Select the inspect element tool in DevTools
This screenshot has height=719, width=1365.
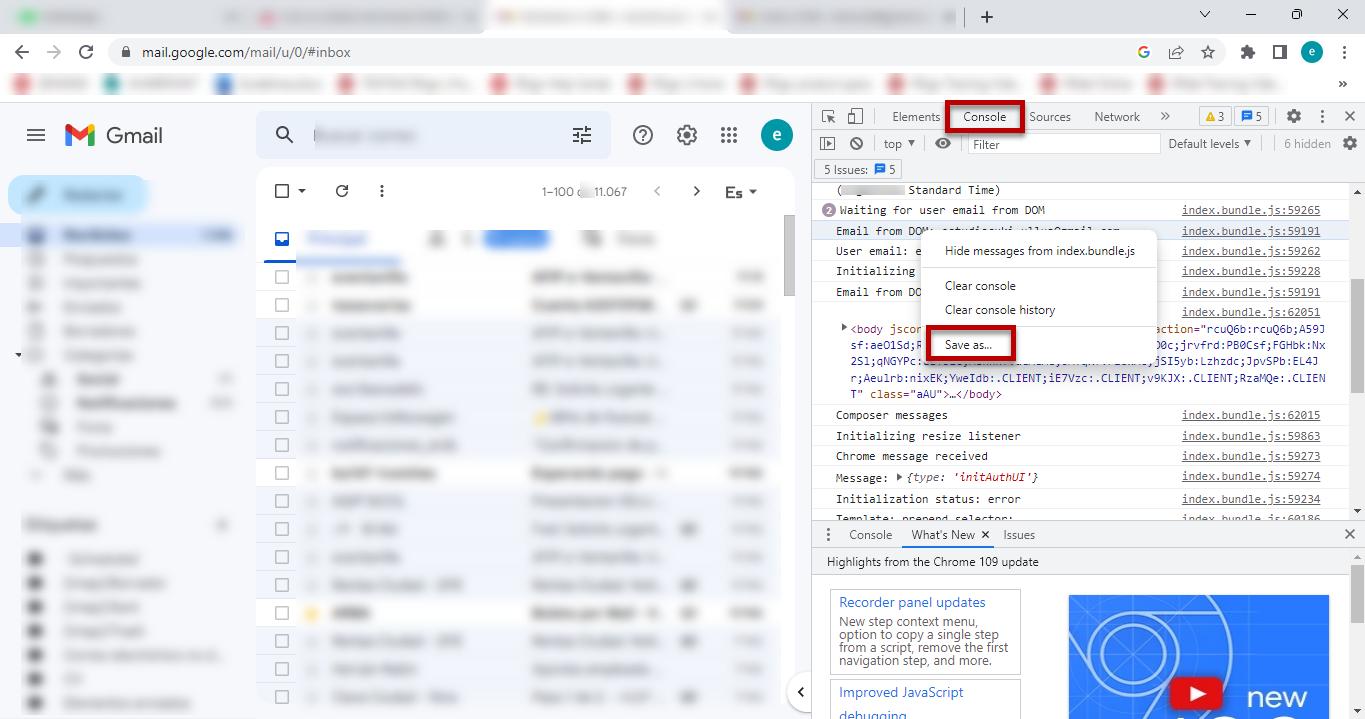pyautogui.click(x=829, y=116)
